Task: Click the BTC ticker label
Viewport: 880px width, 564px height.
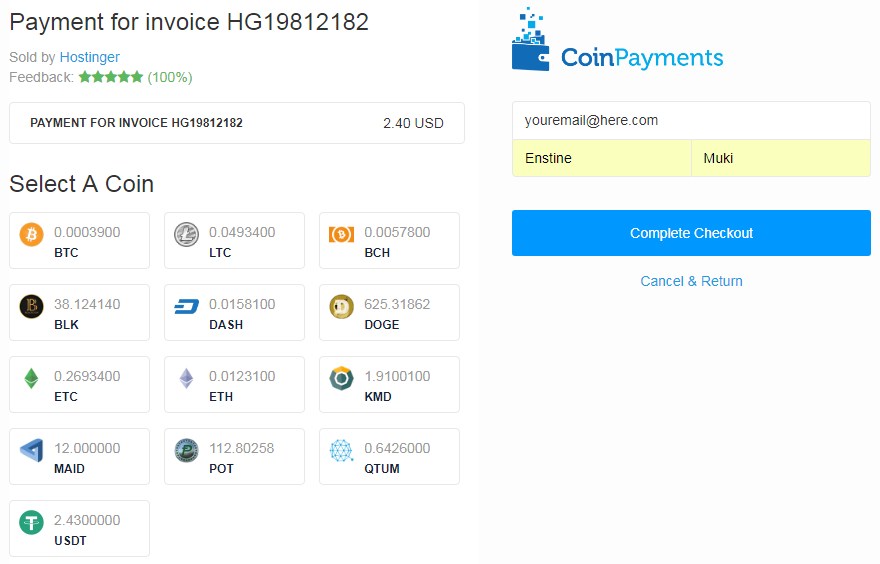Action: tap(66, 253)
